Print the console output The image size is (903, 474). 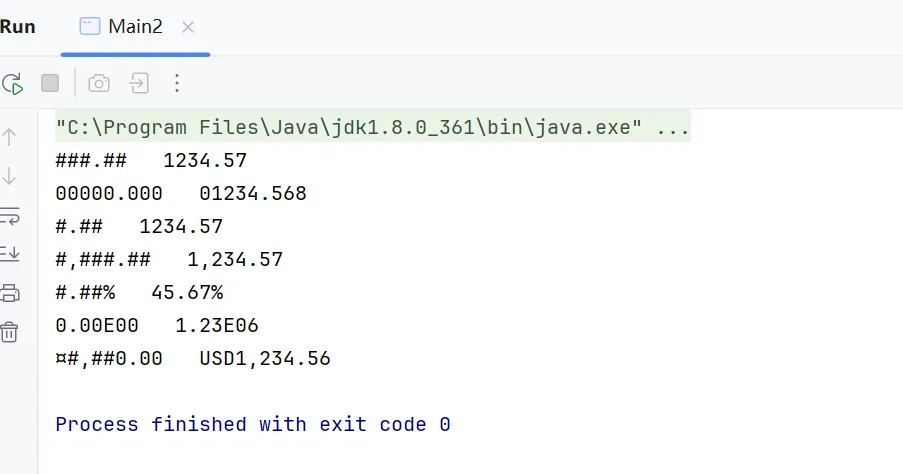[x=10, y=293]
